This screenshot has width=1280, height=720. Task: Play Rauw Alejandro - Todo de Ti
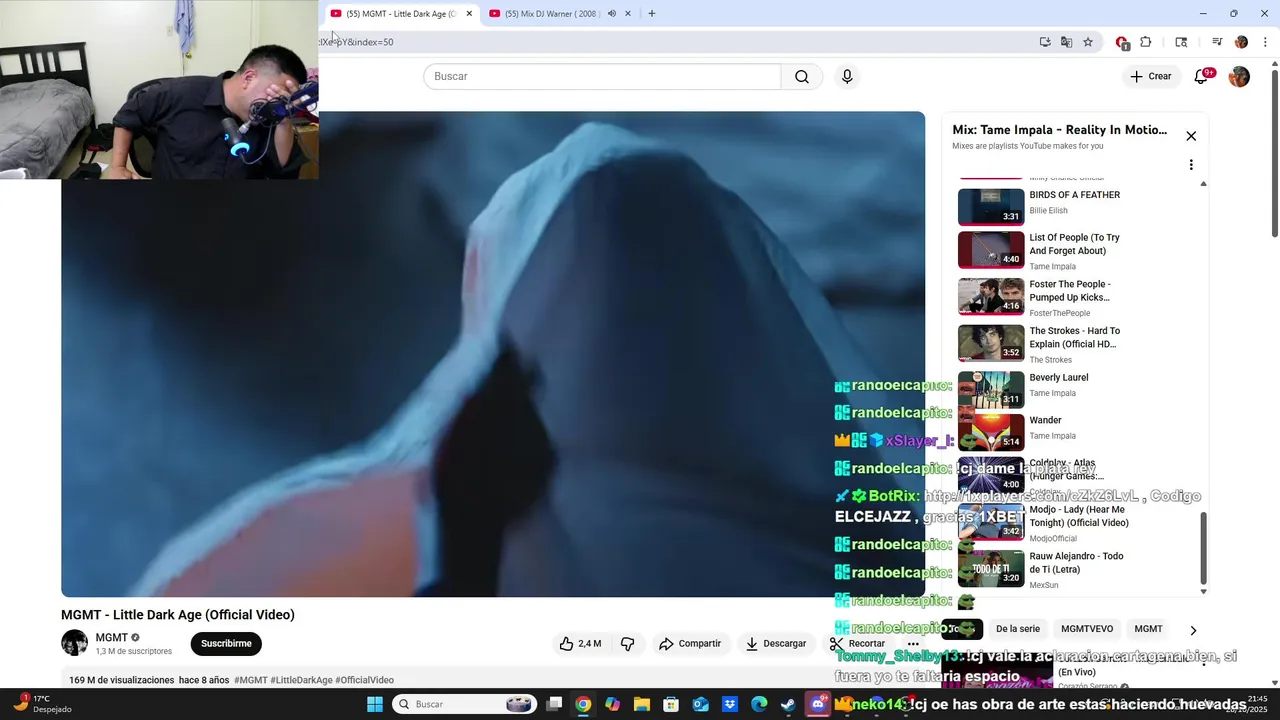pos(1075,568)
